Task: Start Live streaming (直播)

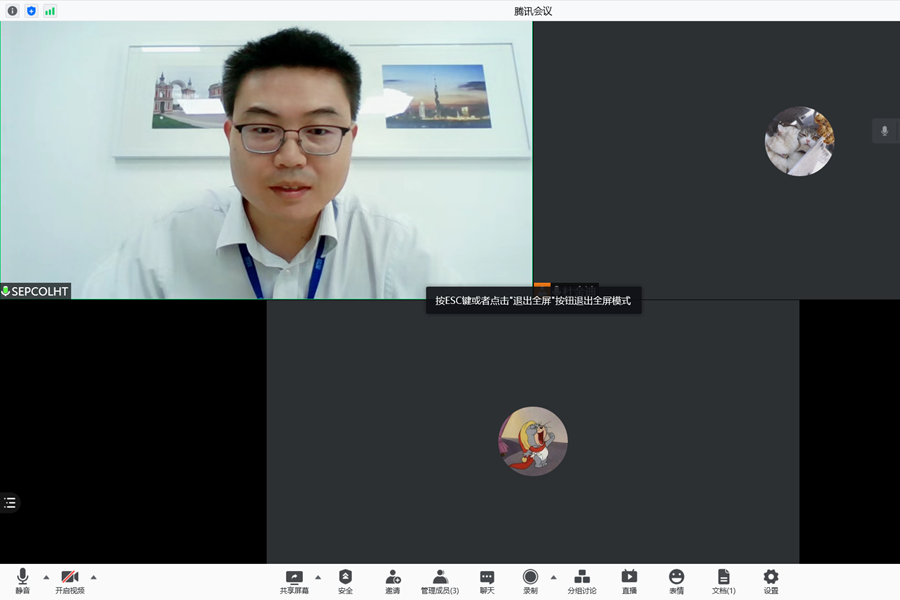Action: point(629,581)
